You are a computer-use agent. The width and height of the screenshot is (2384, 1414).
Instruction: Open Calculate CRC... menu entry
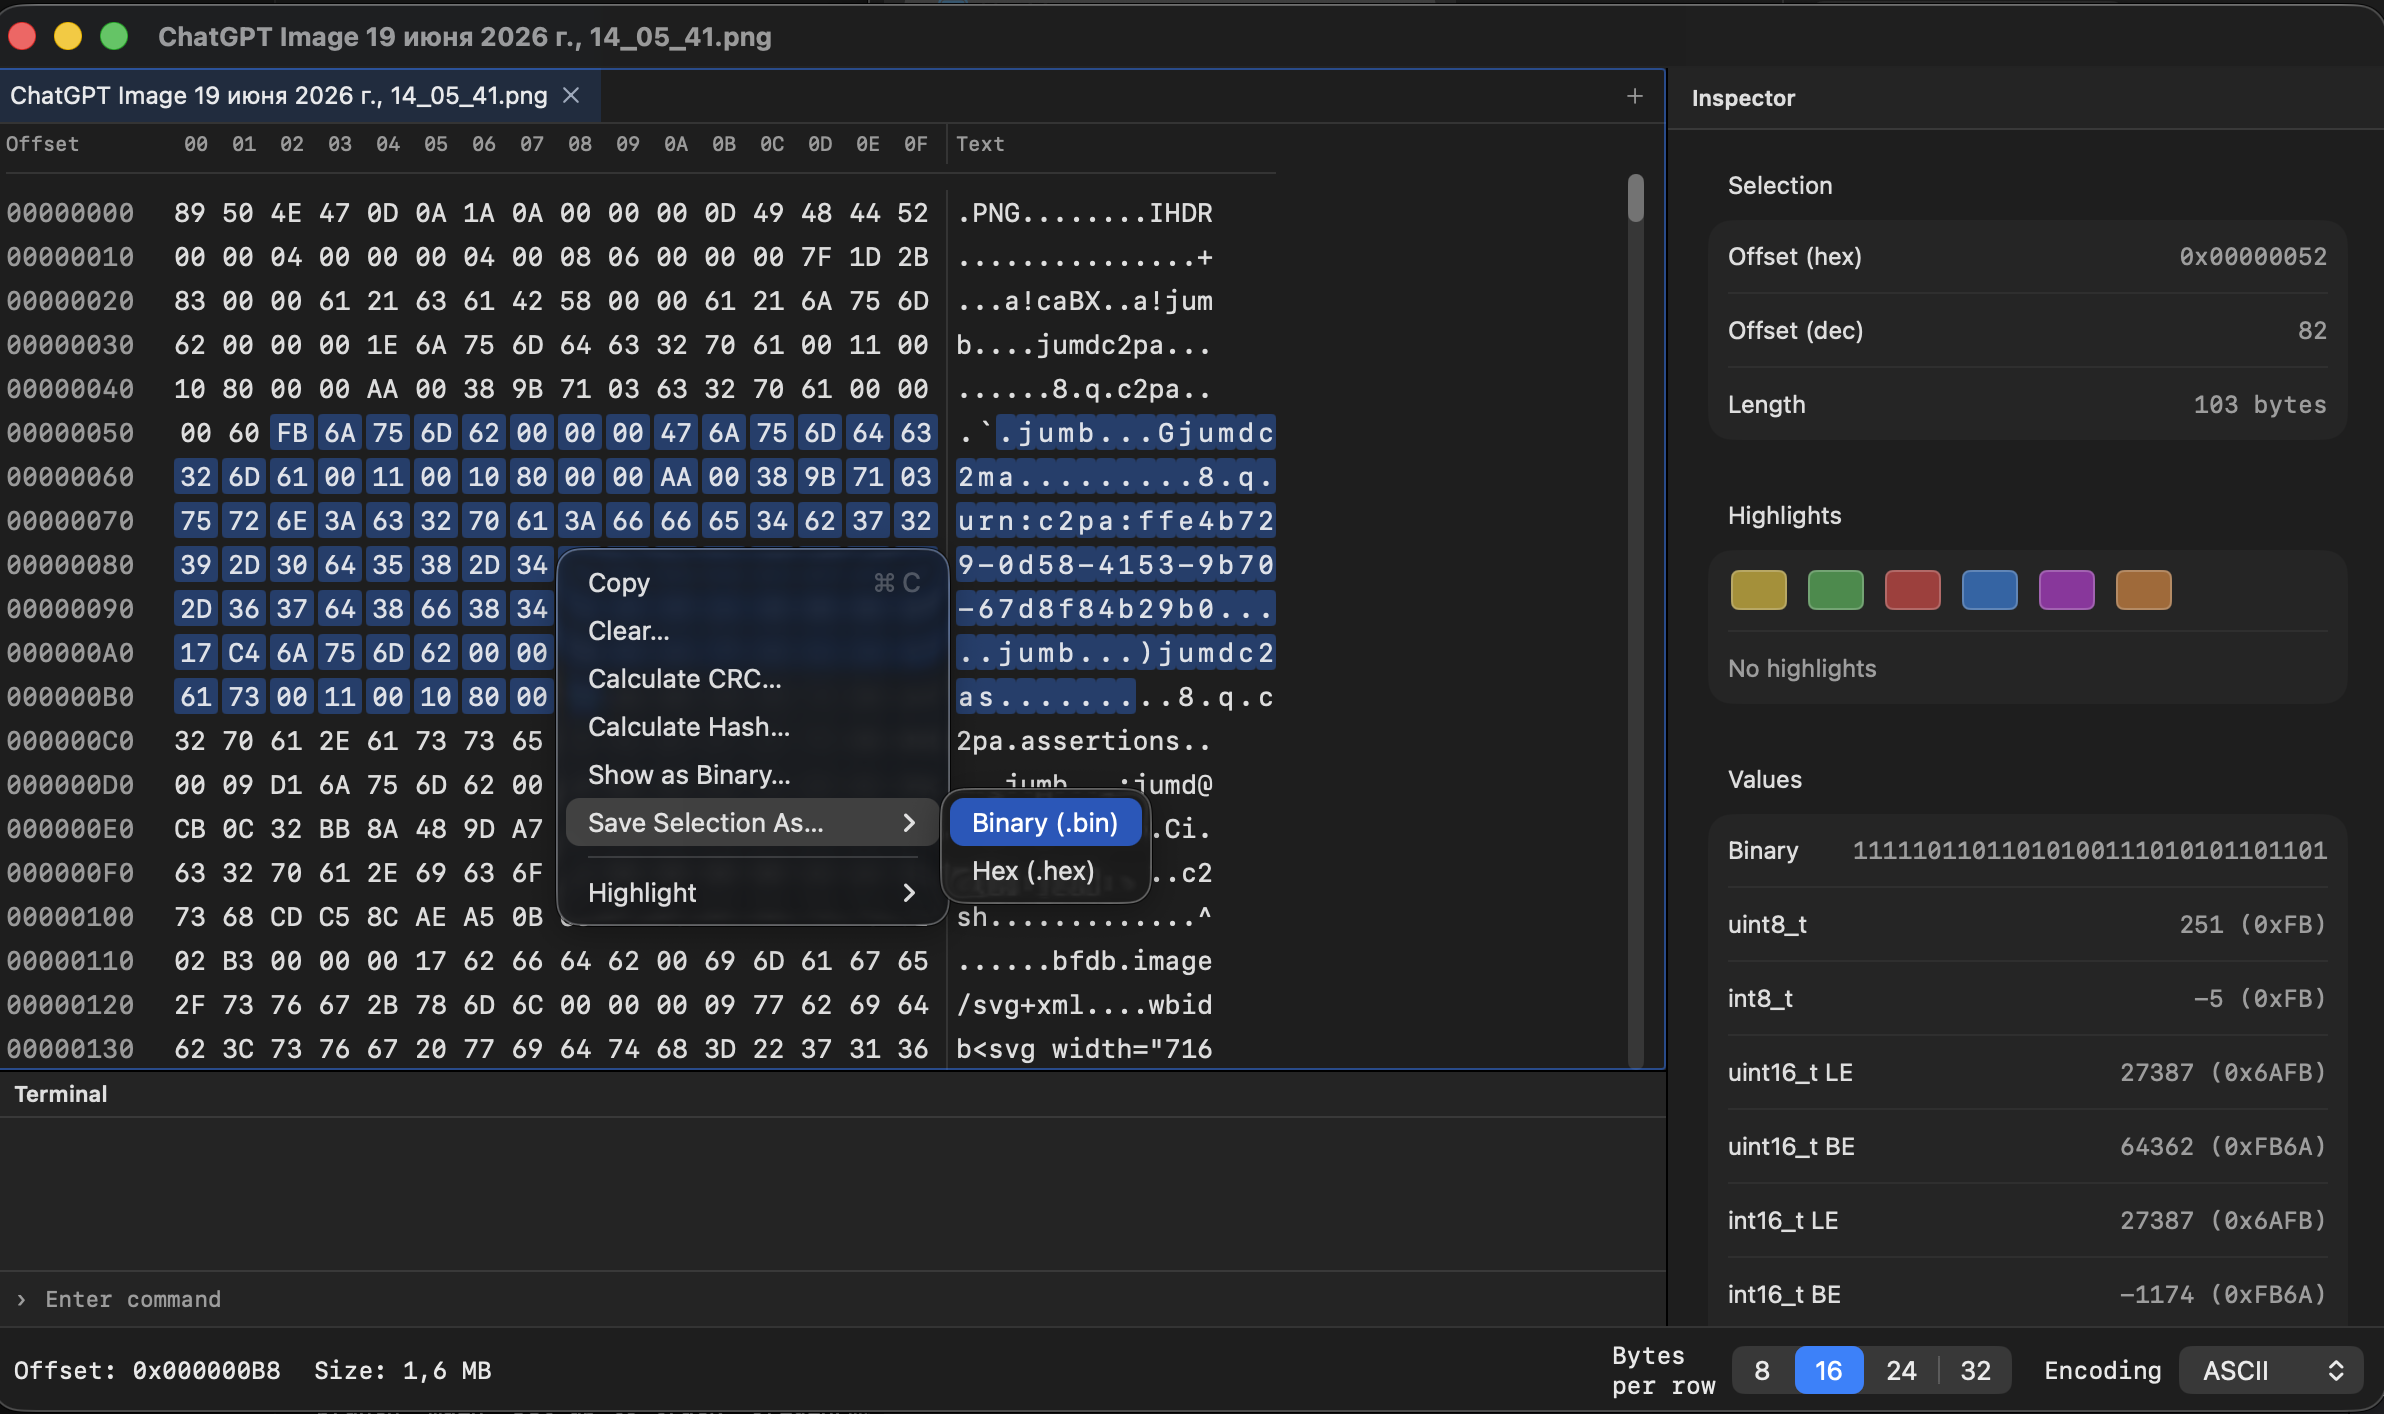tap(752, 679)
